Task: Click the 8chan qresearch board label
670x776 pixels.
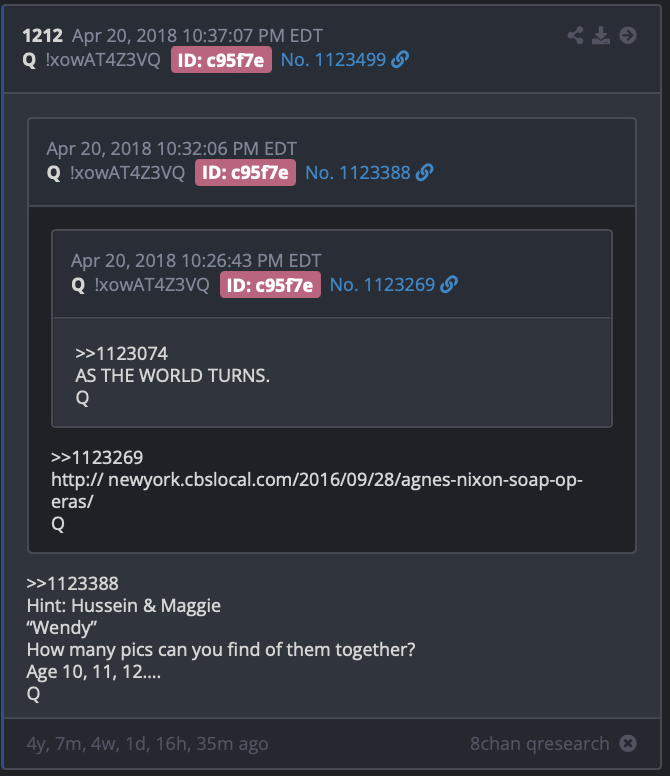Action: [539, 743]
